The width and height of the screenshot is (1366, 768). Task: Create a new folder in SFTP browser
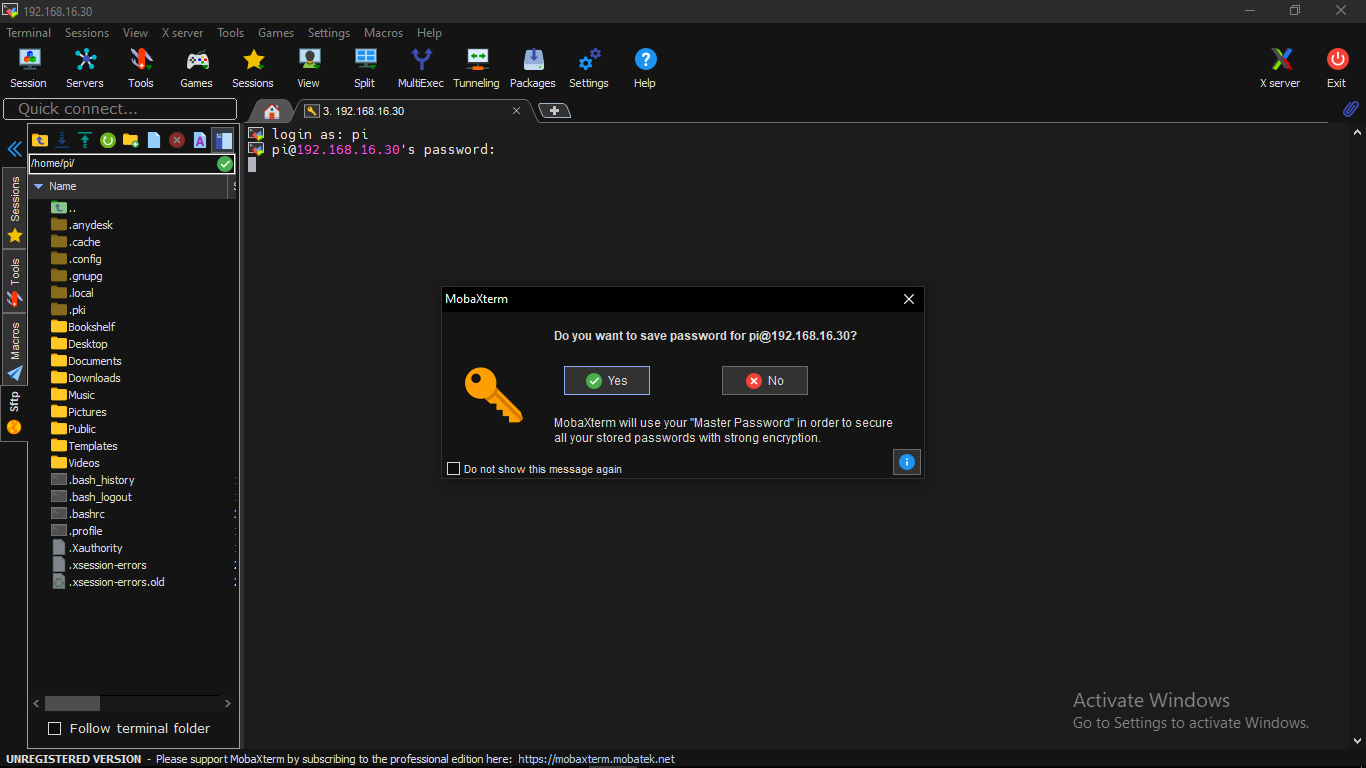click(x=130, y=140)
